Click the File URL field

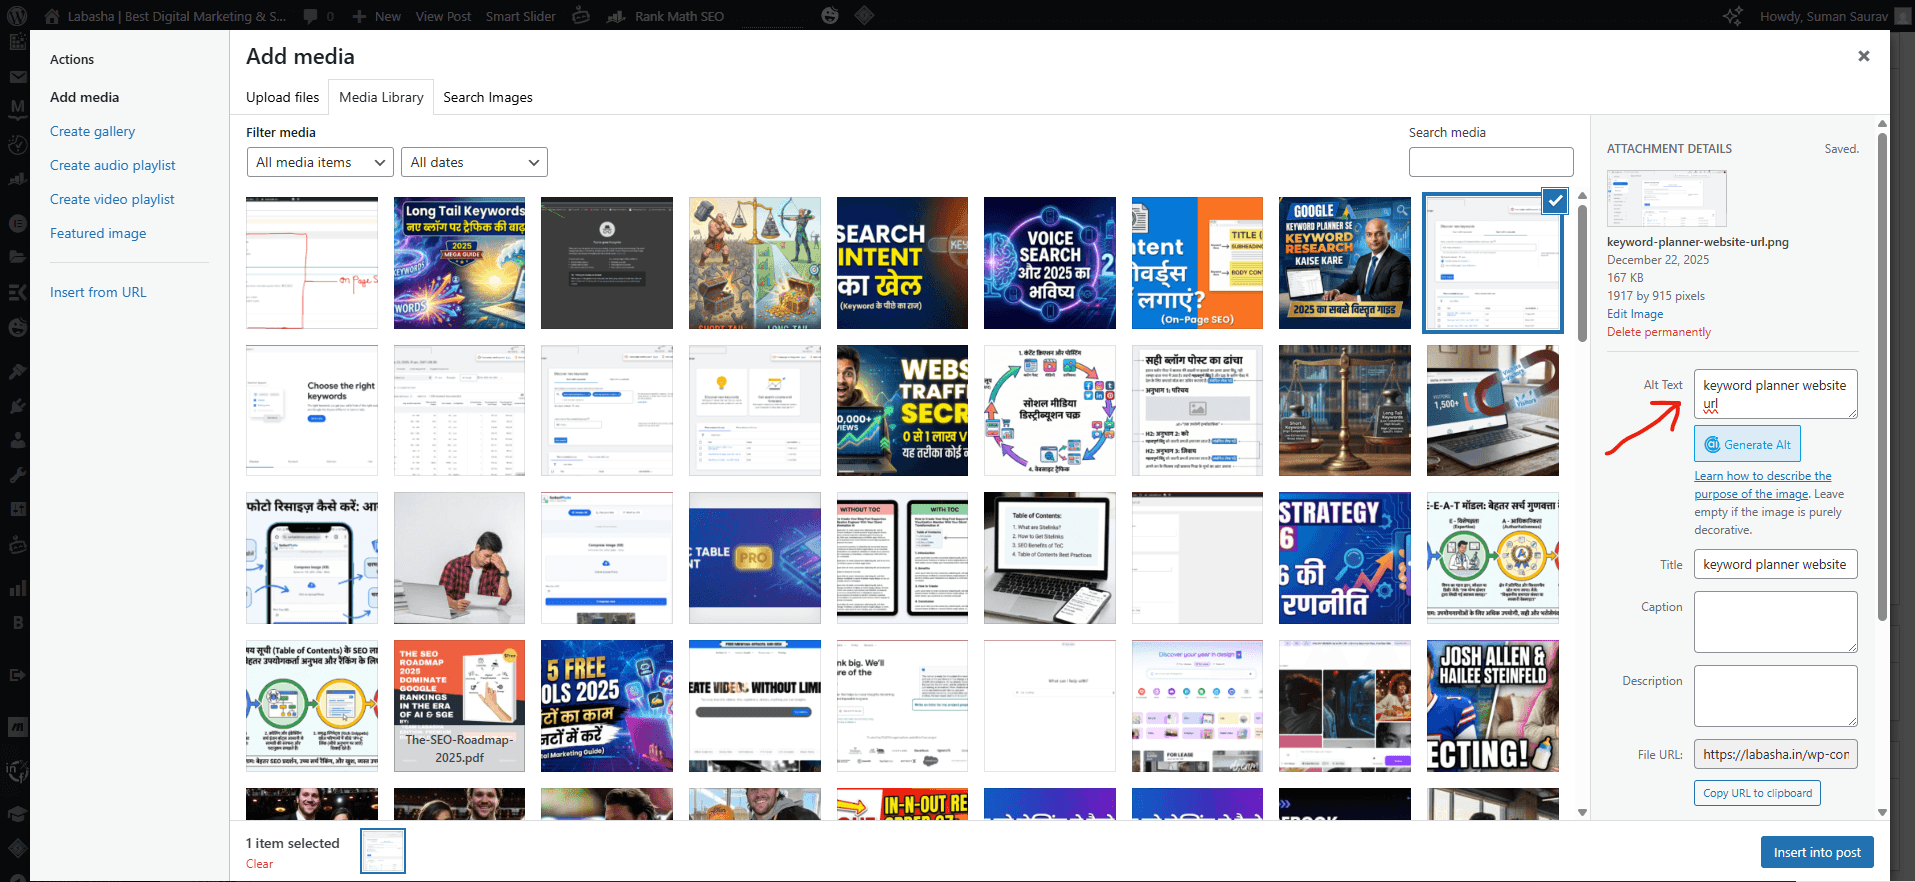1776,754
